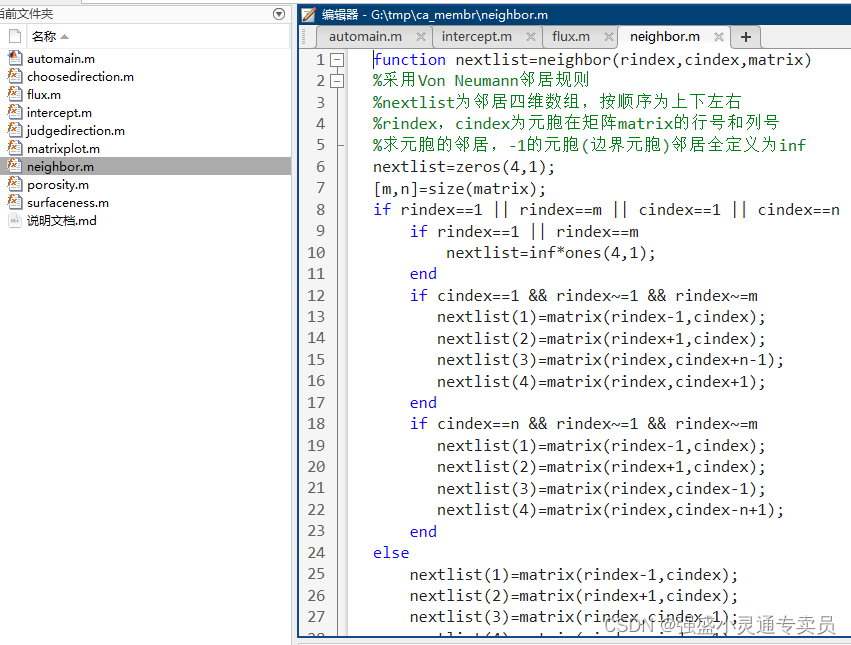Close the flux.m editor tab
Viewport: 851px width, 645px height.
[609, 37]
